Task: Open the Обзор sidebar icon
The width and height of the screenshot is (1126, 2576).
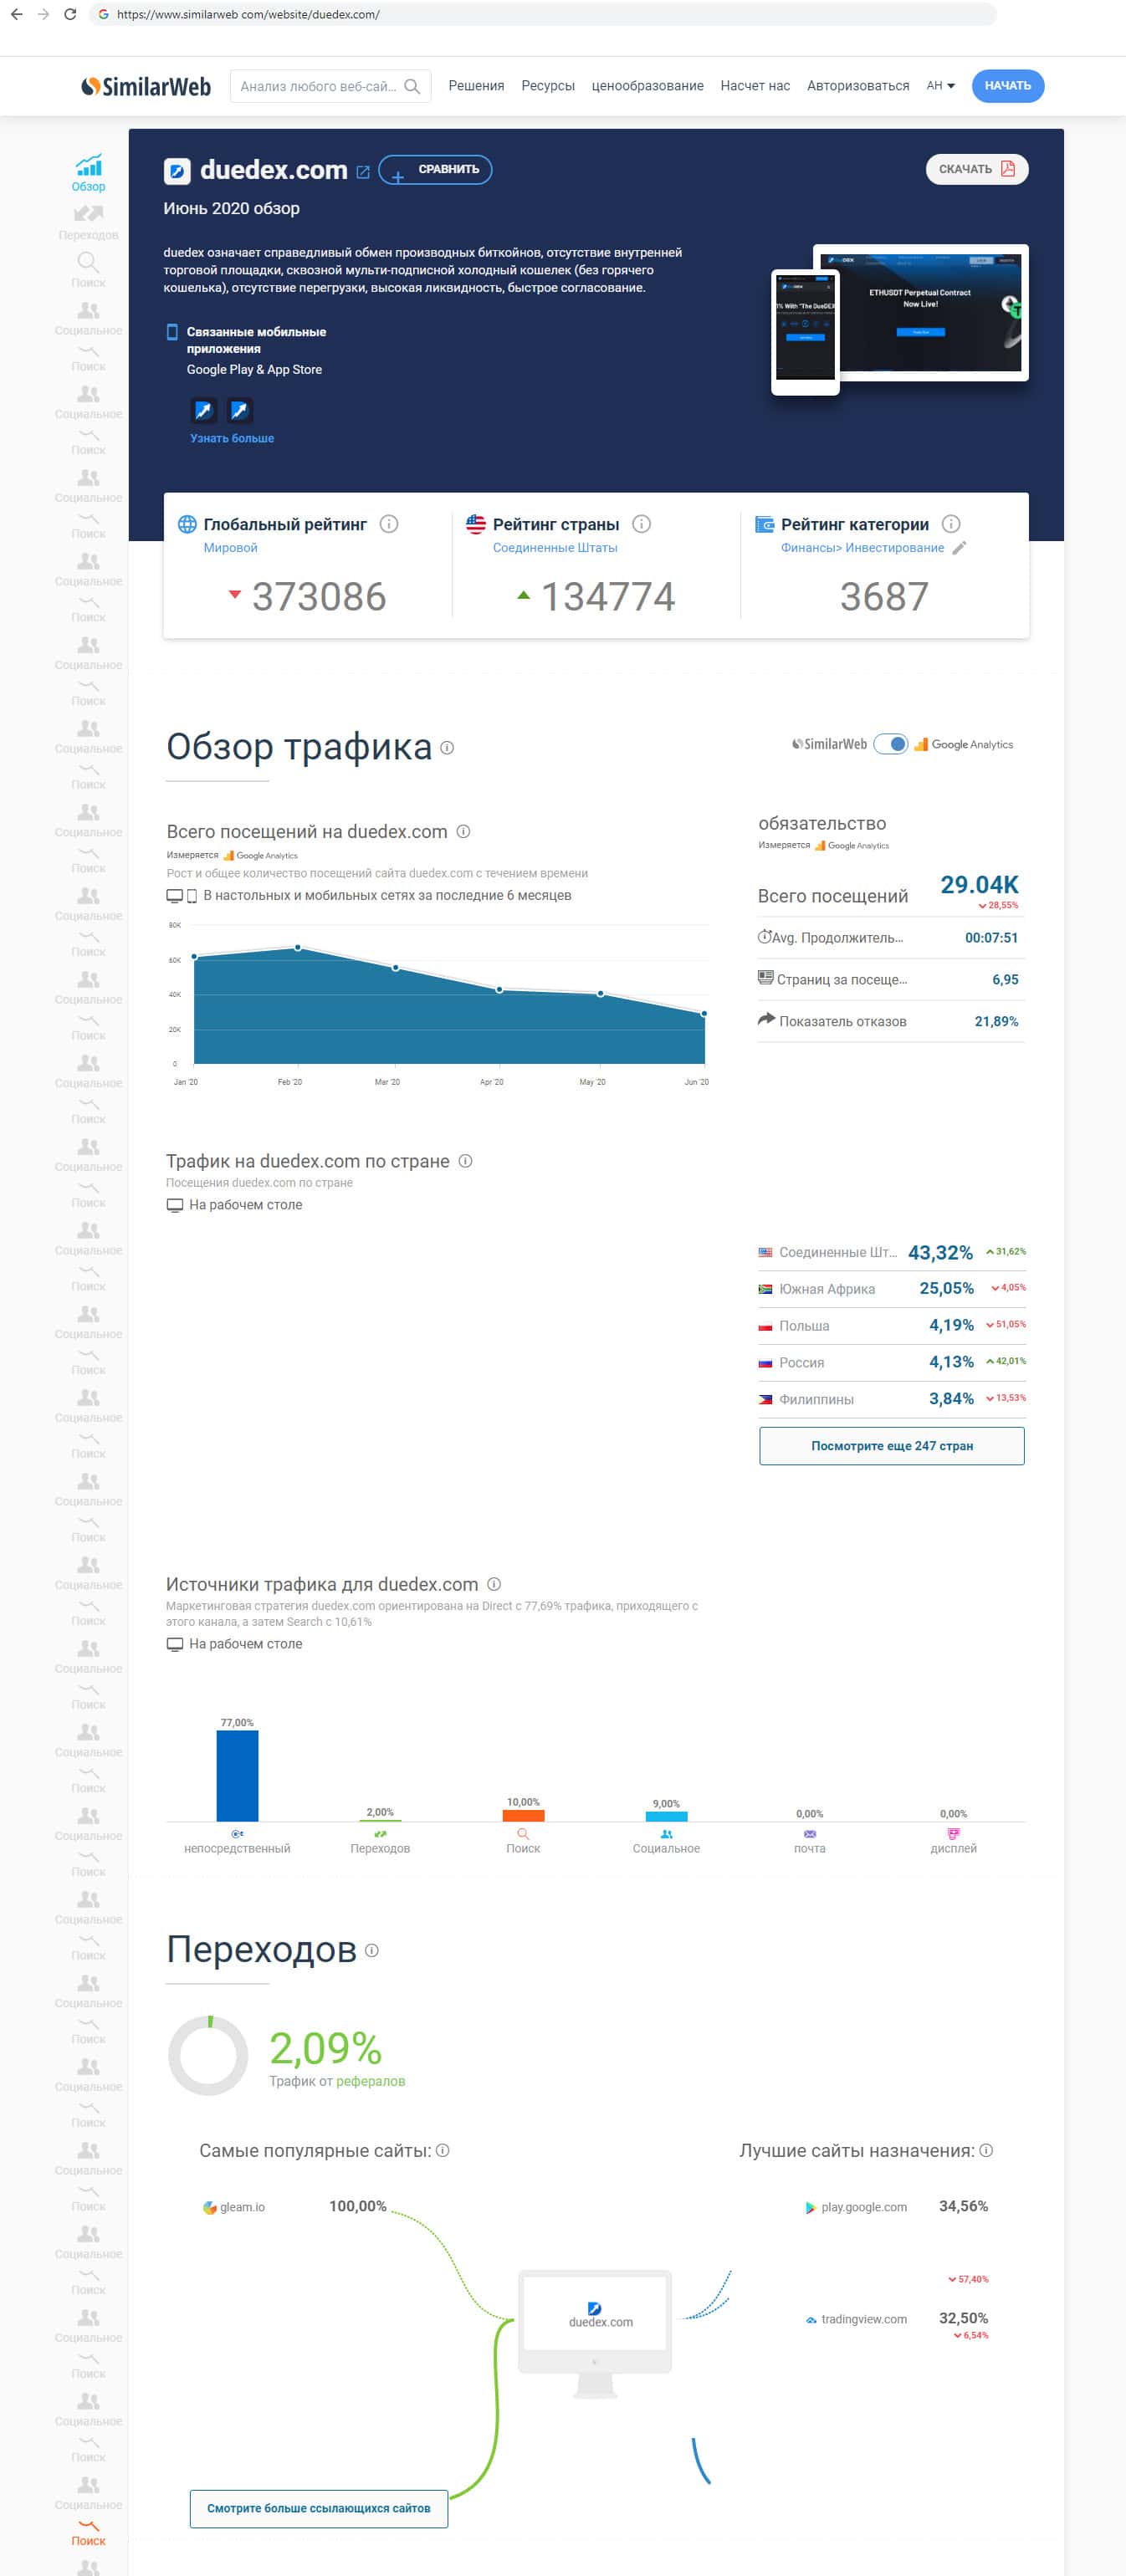Action: [x=88, y=173]
